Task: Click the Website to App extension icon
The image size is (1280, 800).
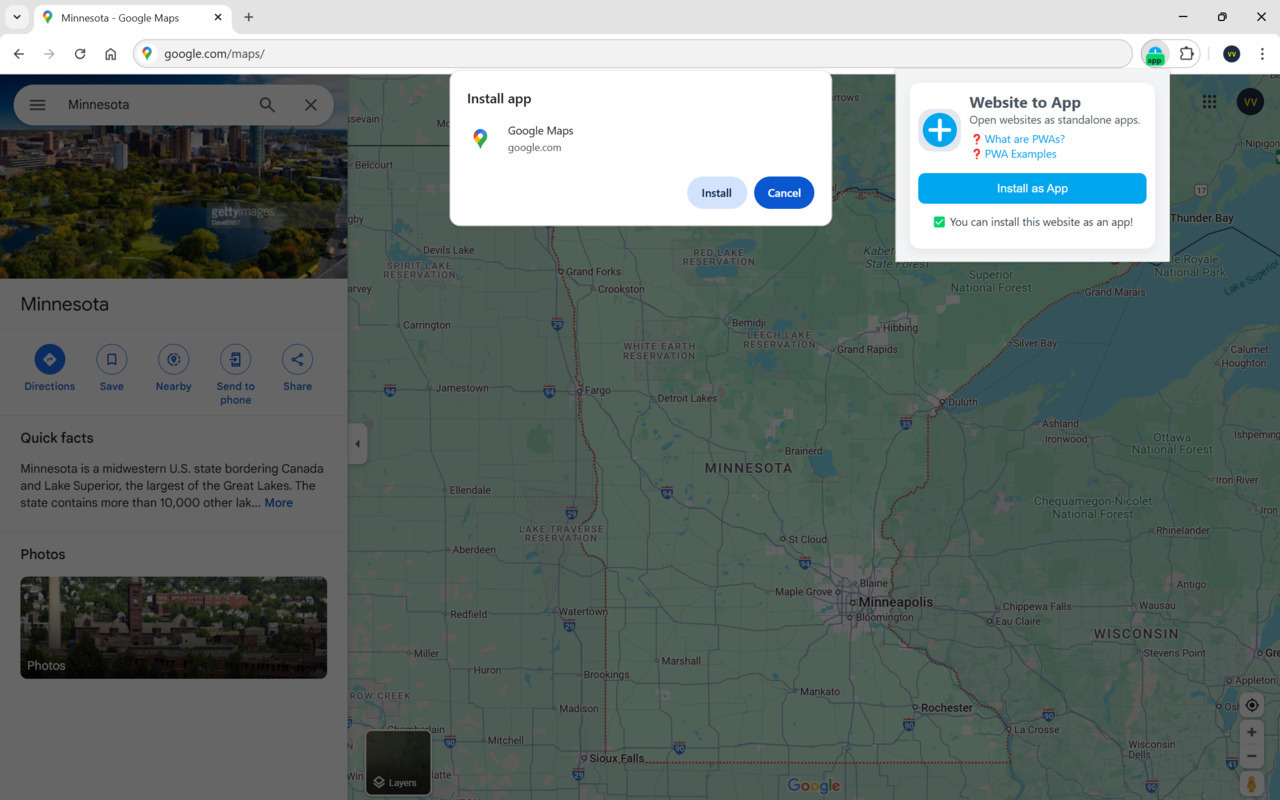Action: pyautogui.click(x=1155, y=54)
